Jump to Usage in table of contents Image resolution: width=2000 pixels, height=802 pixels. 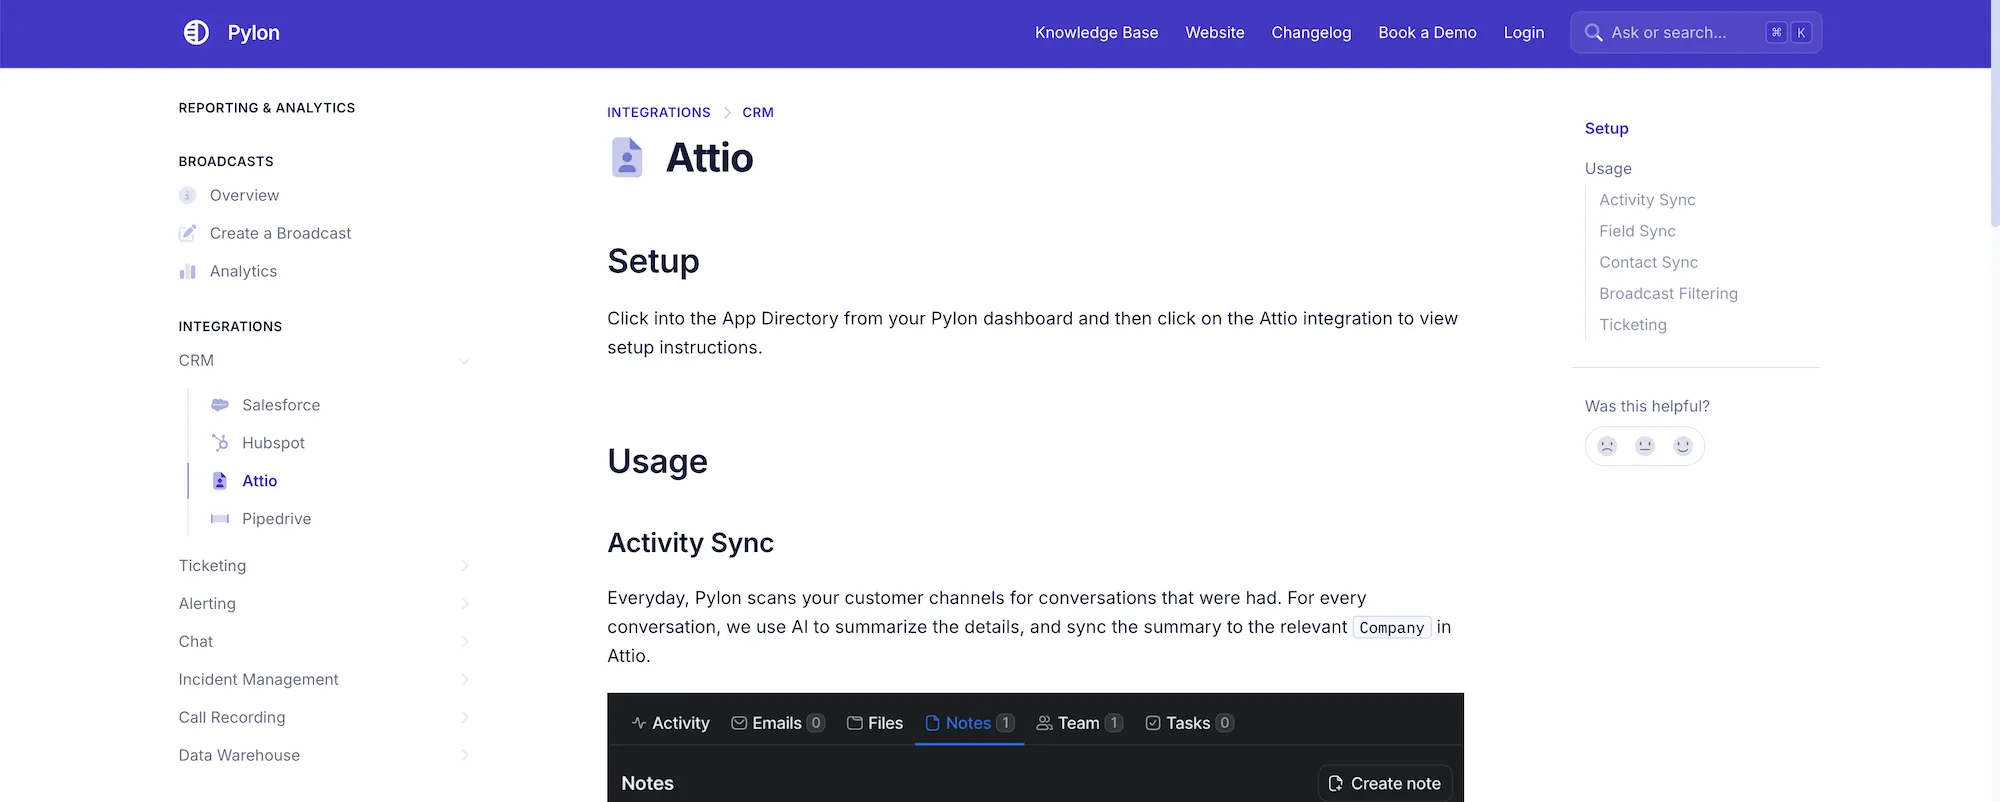[1608, 169]
